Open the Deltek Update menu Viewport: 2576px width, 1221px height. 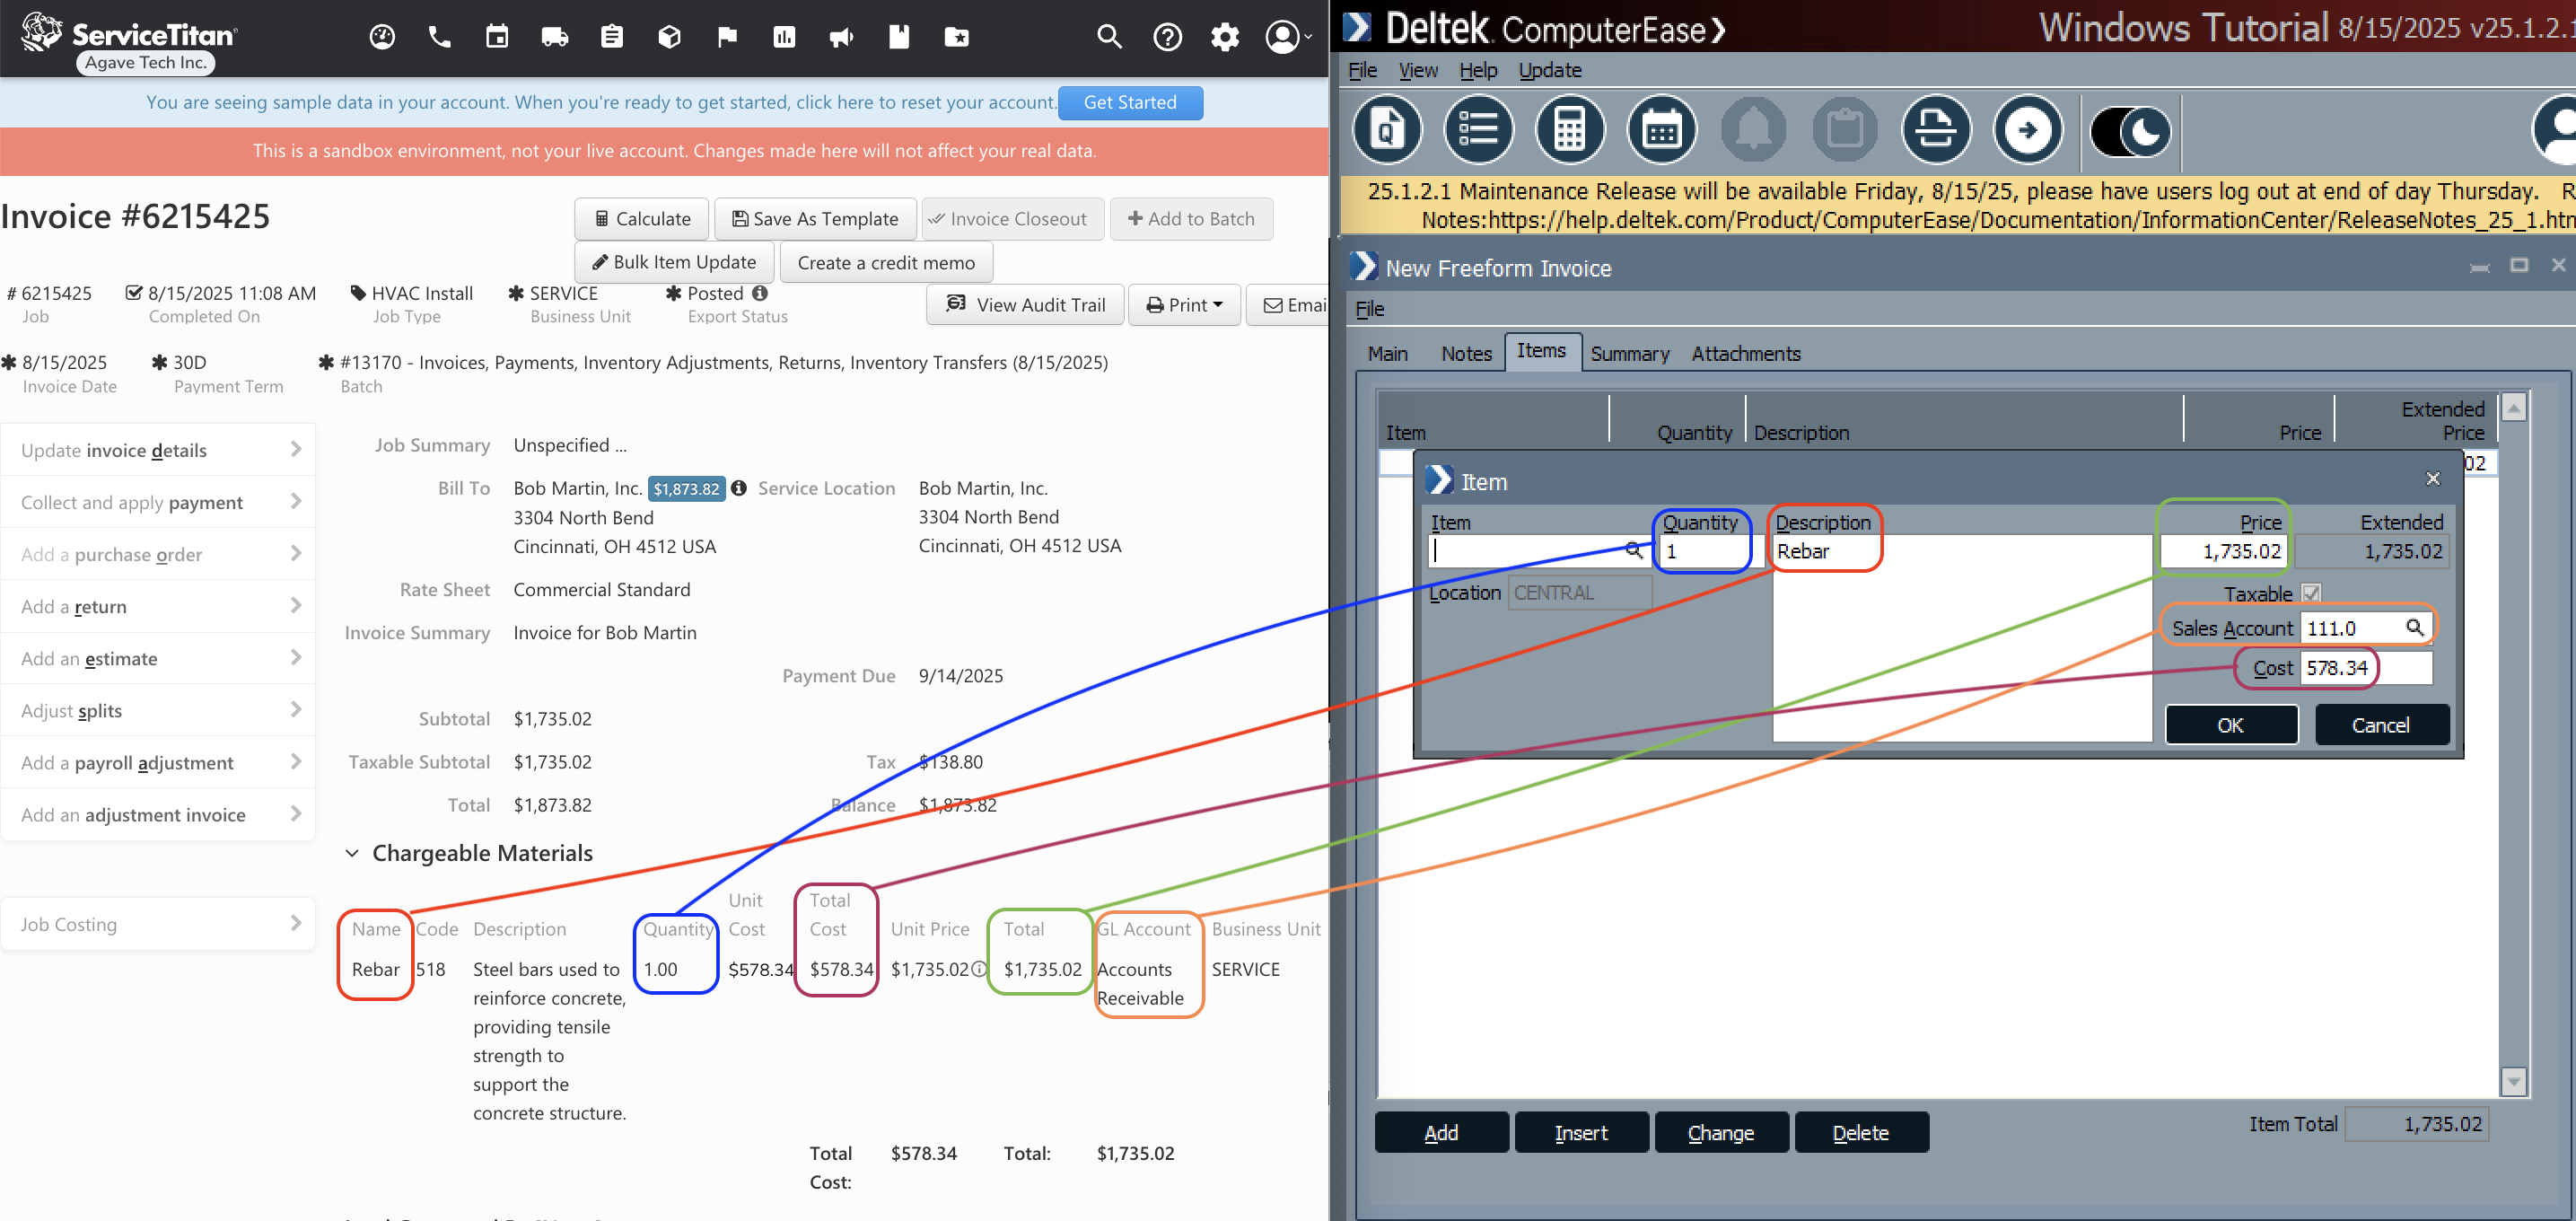click(x=1550, y=70)
